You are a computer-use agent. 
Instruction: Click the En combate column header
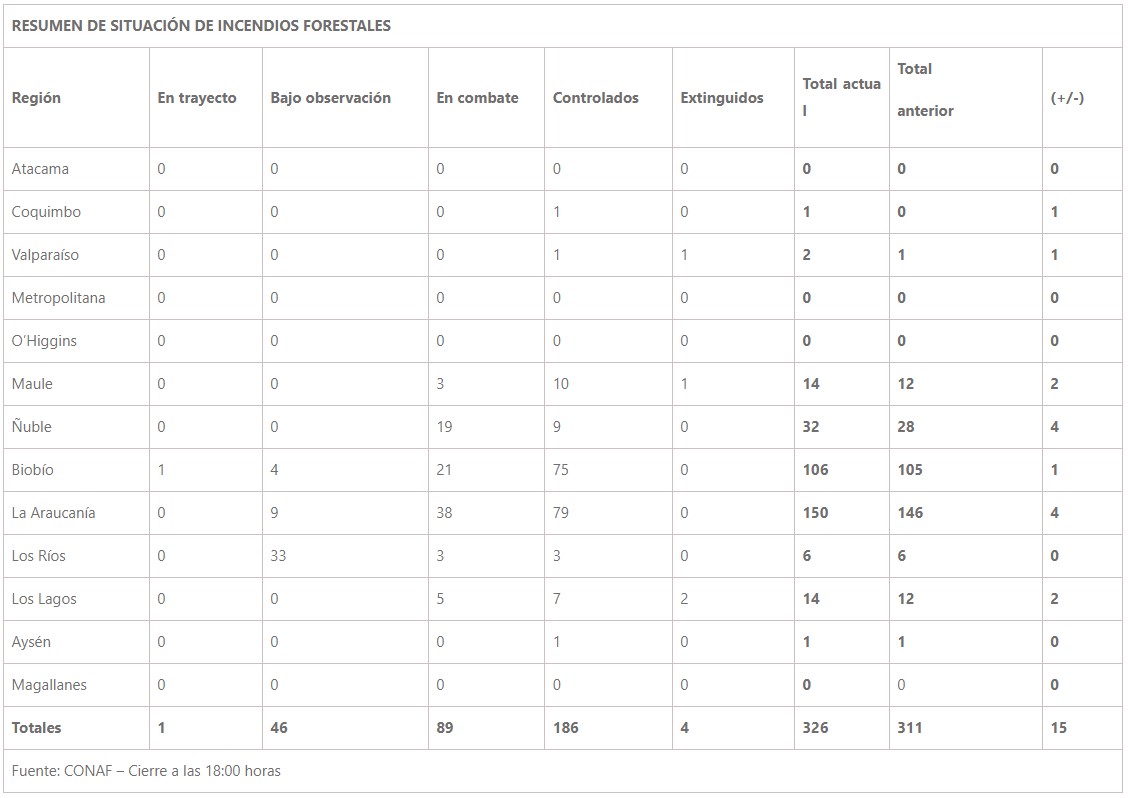coord(477,98)
